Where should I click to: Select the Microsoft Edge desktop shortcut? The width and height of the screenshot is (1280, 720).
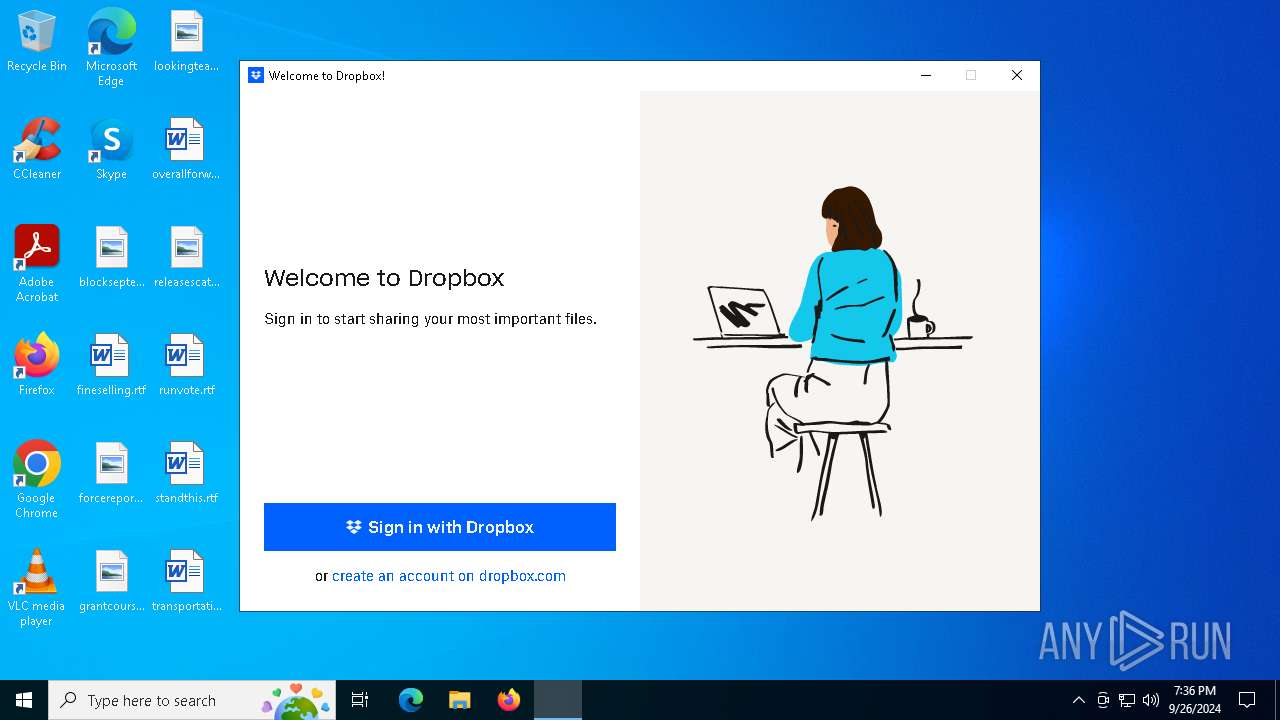pyautogui.click(x=111, y=47)
